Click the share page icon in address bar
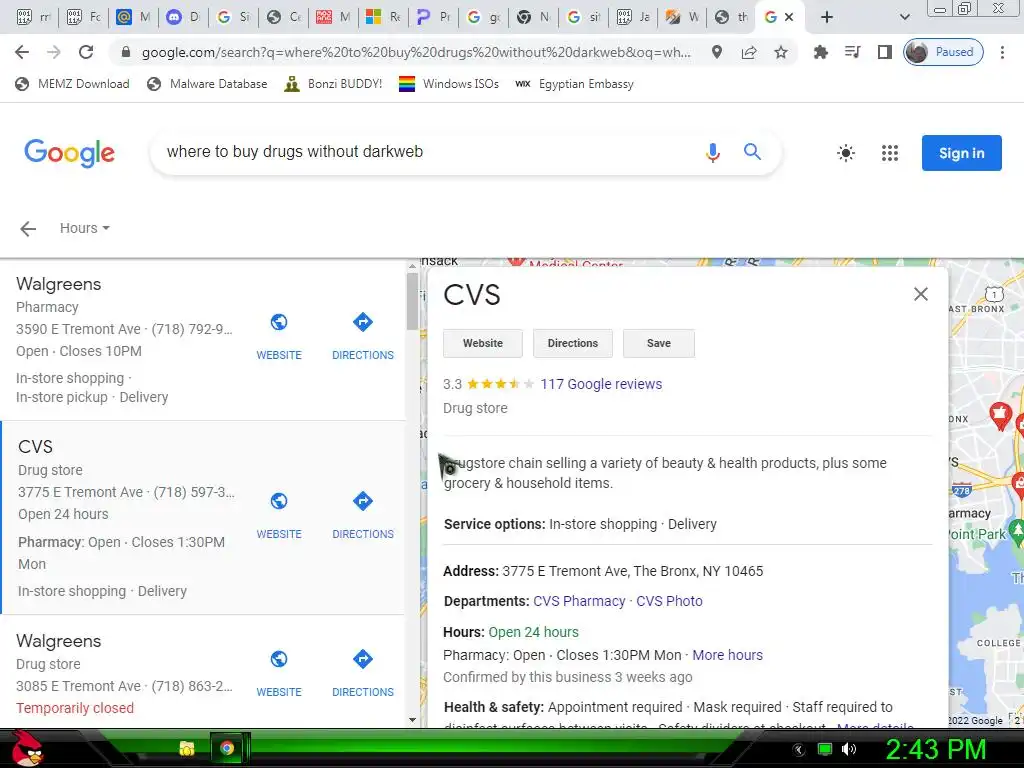Image resolution: width=1024 pixels, height=768 pixels. [749, 52]
